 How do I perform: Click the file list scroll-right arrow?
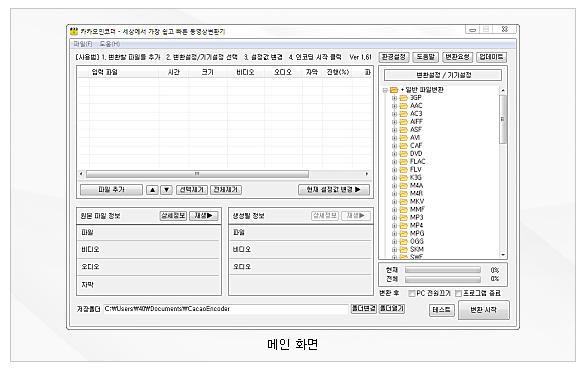(x=367, y=174)
